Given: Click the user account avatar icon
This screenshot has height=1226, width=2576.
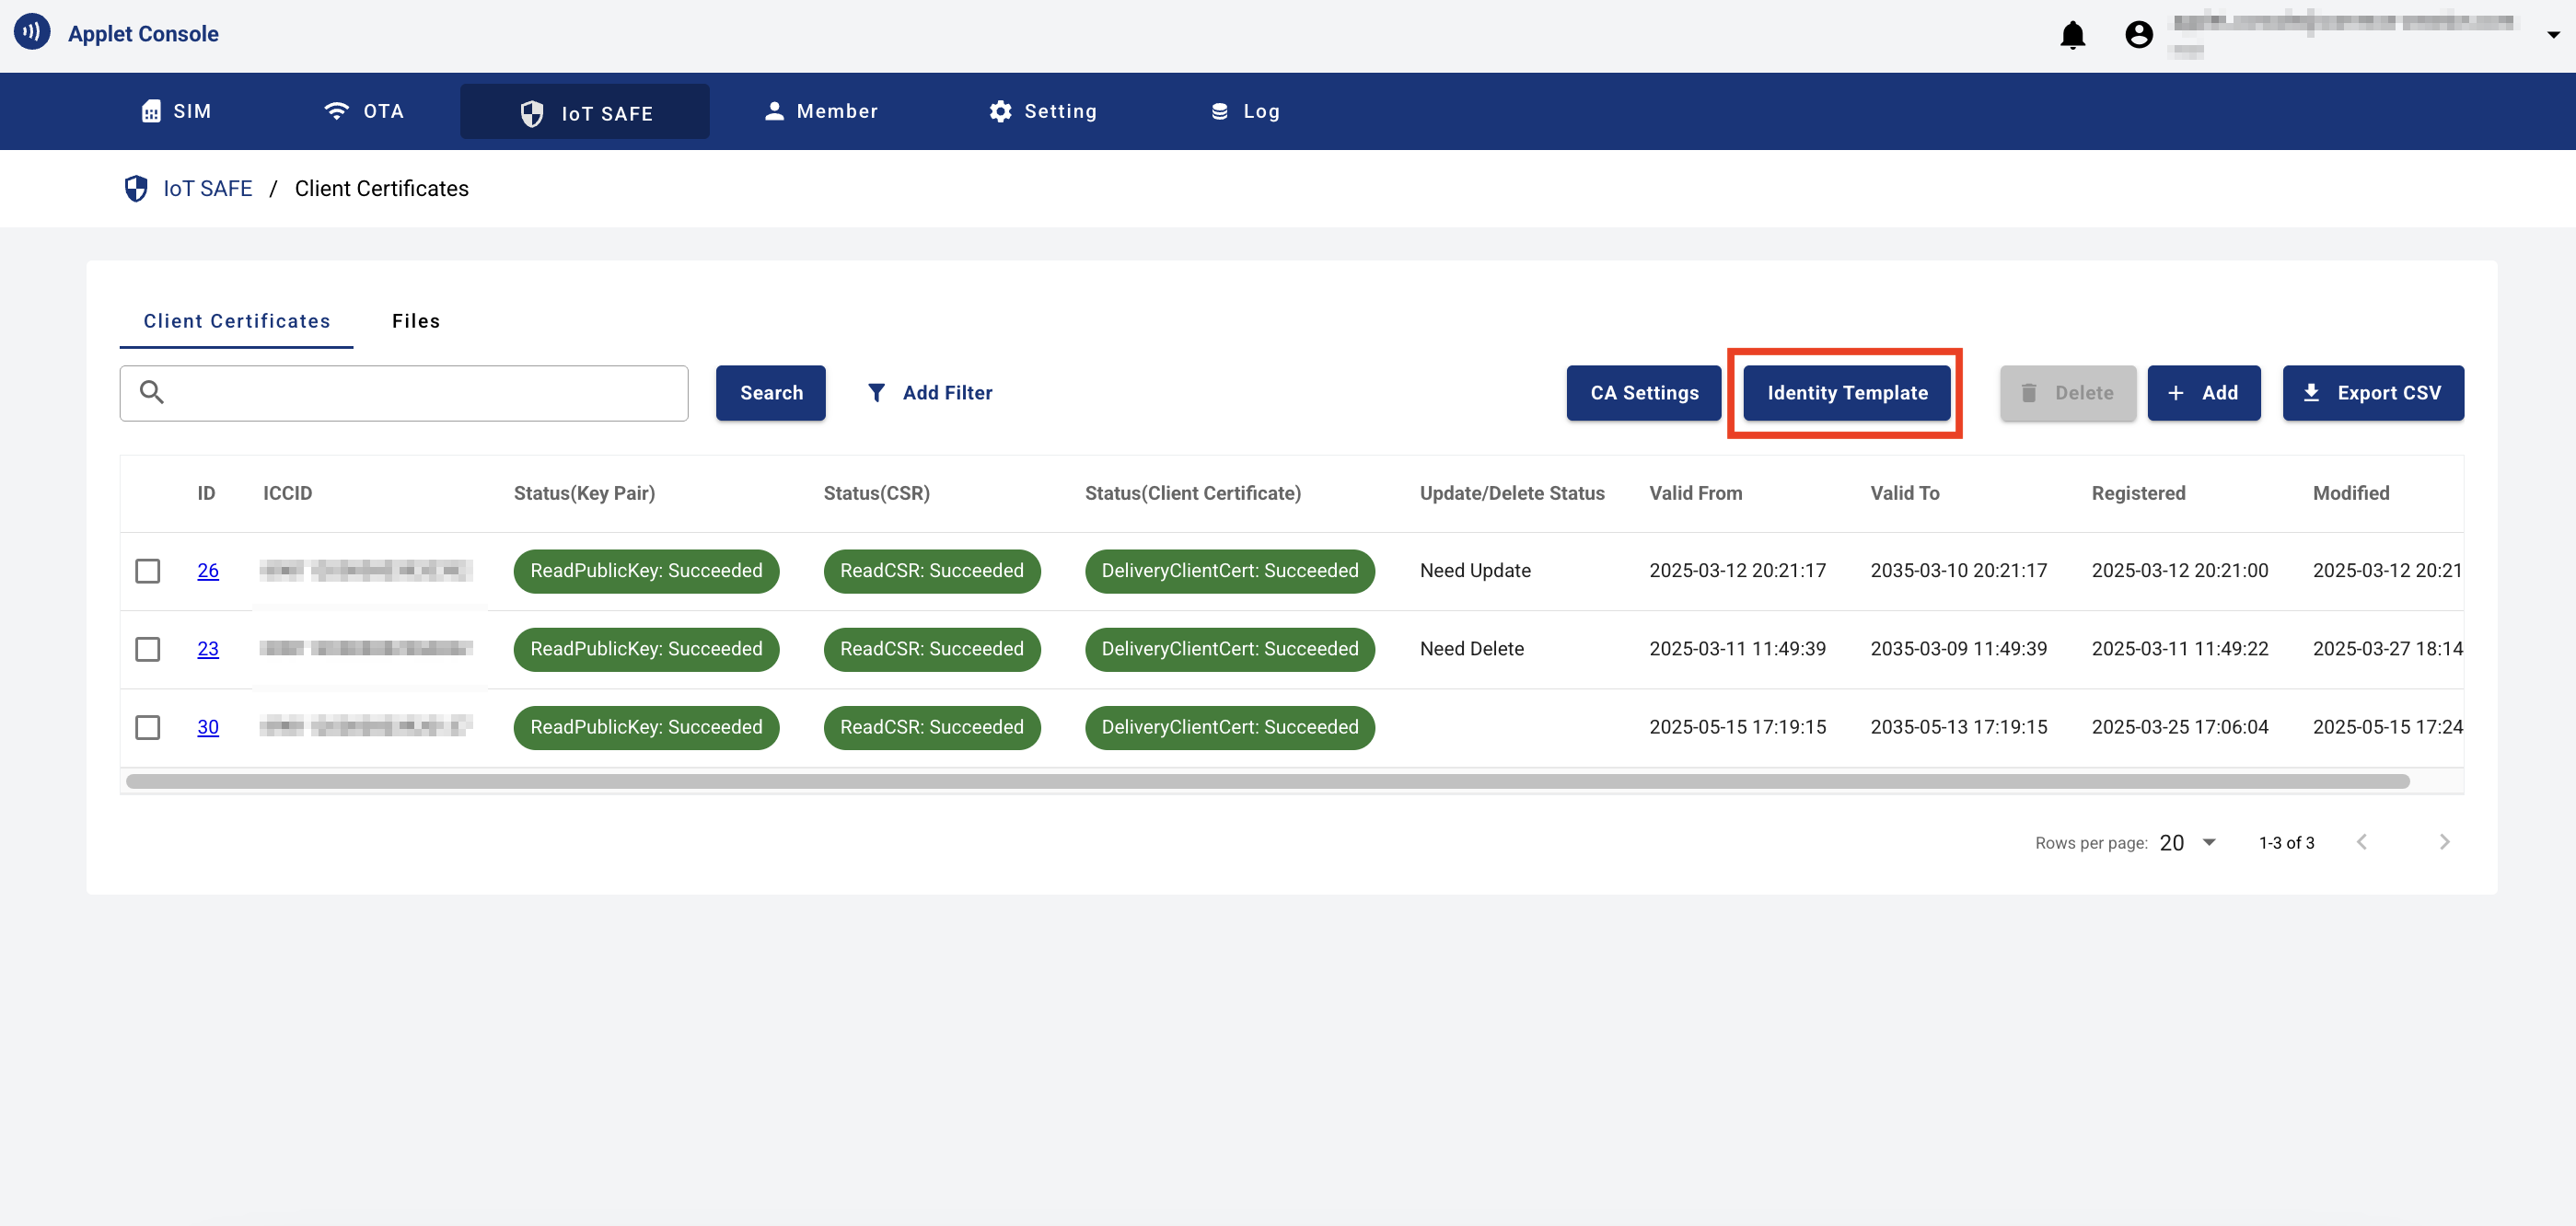Looking at the screenshot, I should point(2138,35).
